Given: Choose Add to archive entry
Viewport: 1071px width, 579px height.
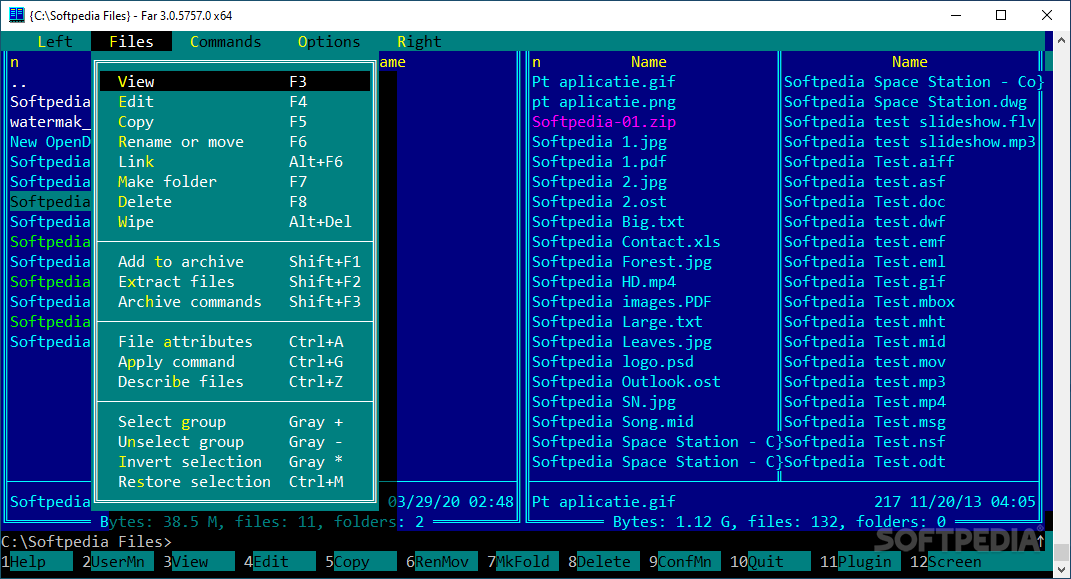Looking at the screenshot, I should (x=235, y=262).
